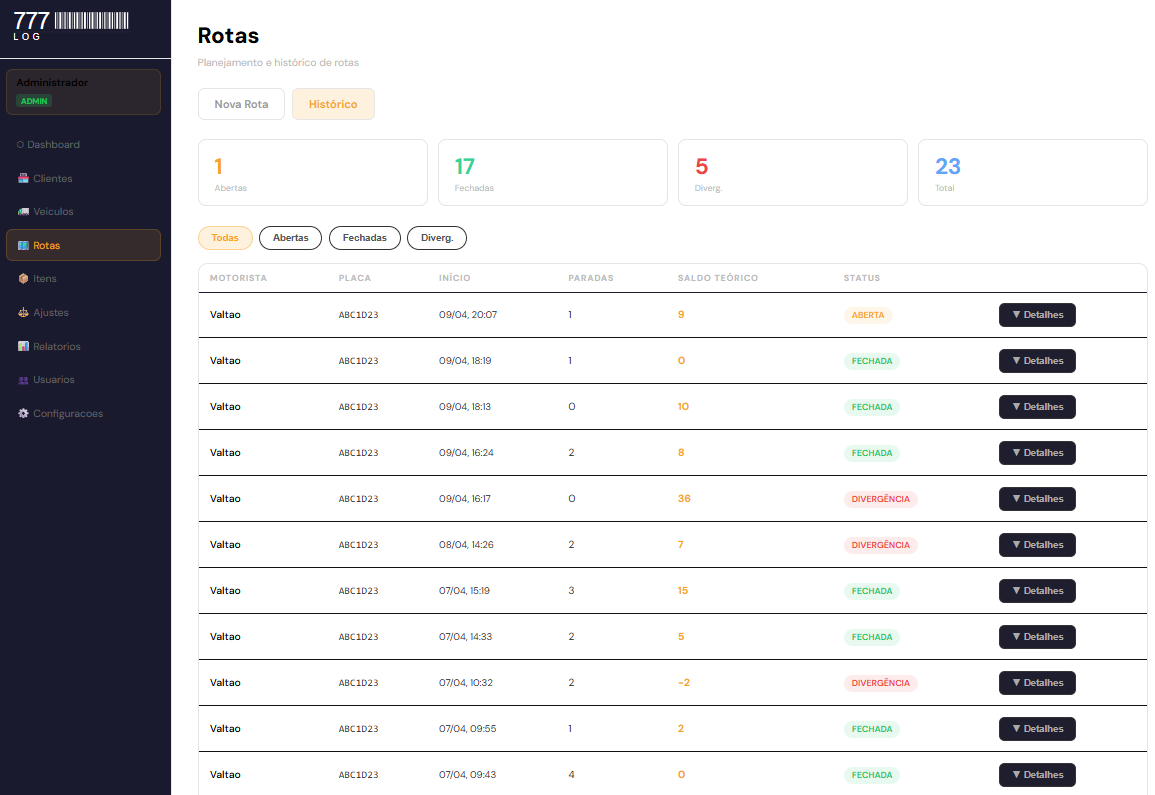
Task: Open the Dashboard sidebar icon
Action: point(21,145)
